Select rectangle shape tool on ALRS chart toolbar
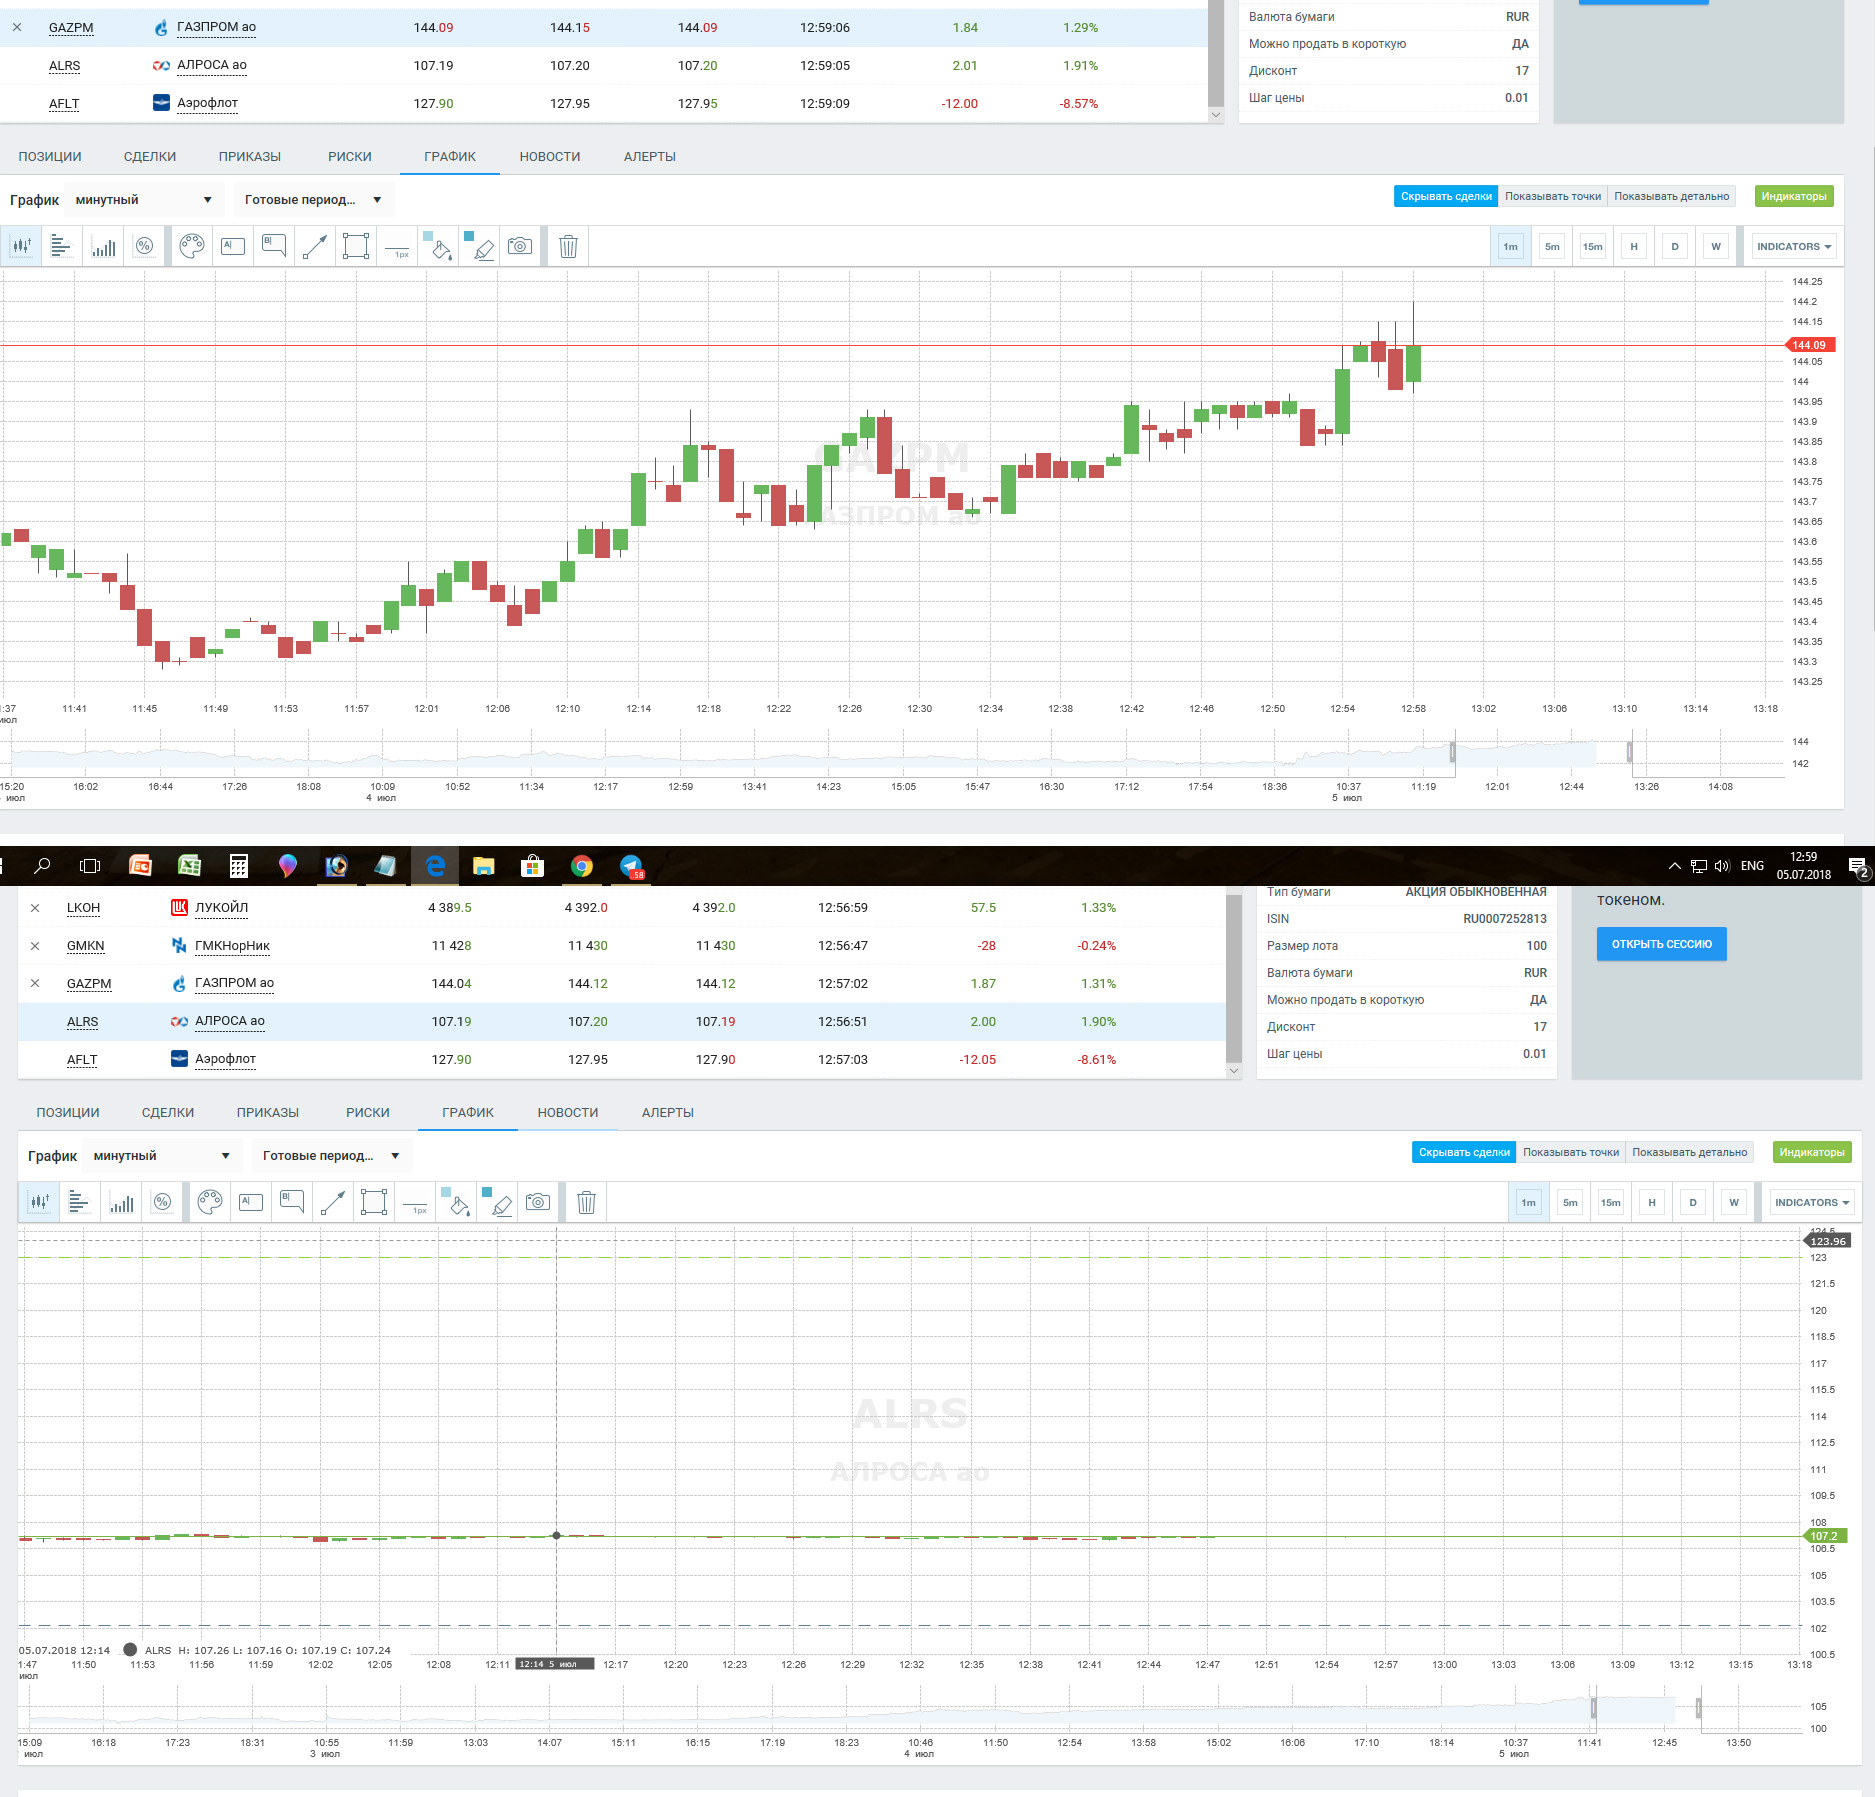 tap(374, 1202)
